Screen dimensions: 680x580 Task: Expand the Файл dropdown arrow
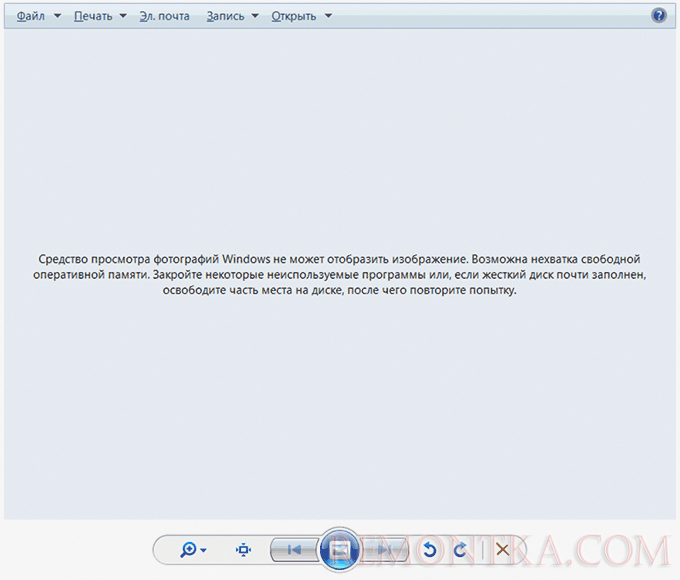click(x=57, y=16)
